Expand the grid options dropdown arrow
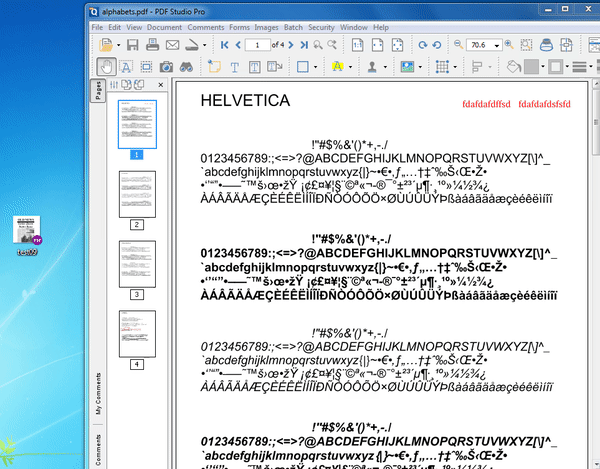This screenshot has width=600, height=469. [x=455, y=67]
